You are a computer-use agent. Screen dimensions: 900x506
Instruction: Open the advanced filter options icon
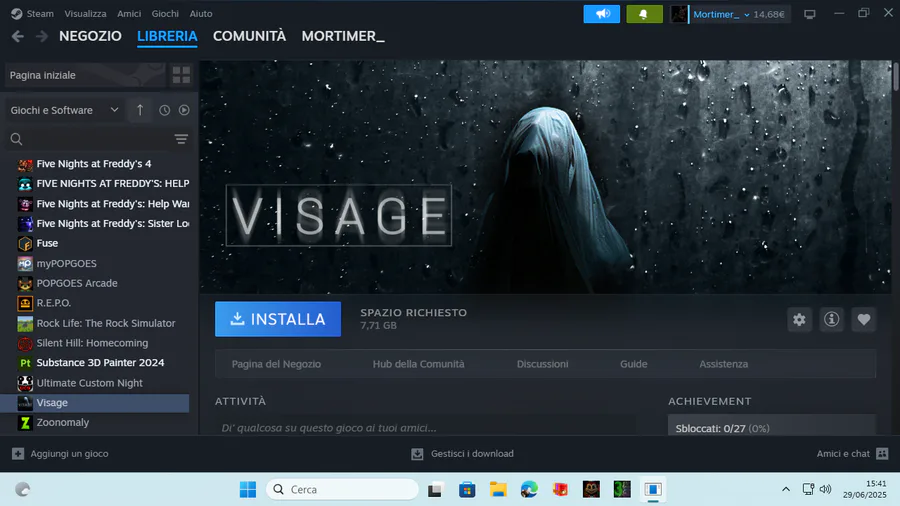pos(181,139)
